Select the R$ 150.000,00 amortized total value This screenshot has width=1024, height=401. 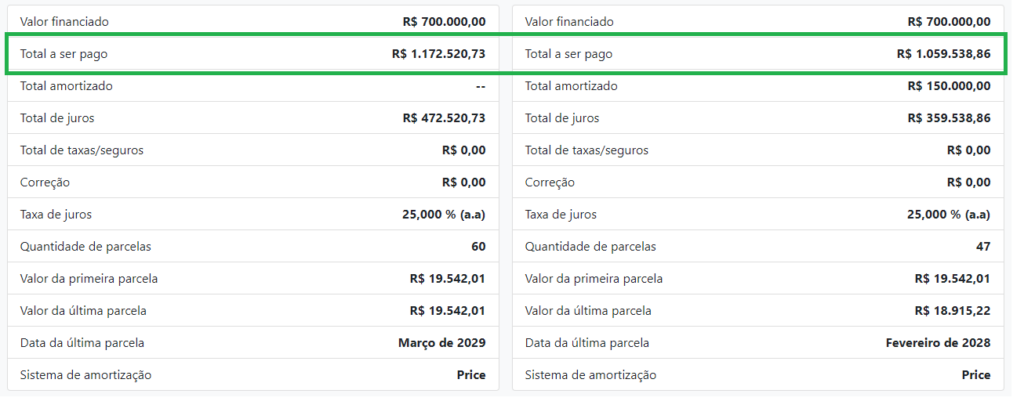(x=949, y=86)
